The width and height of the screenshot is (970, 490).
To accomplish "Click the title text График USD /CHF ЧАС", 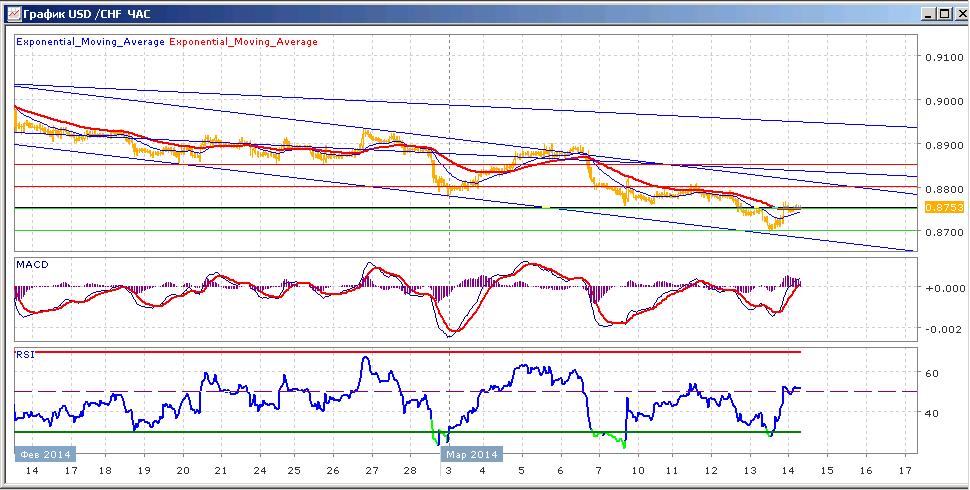I will pyautogui.click(x=87, y=14).
